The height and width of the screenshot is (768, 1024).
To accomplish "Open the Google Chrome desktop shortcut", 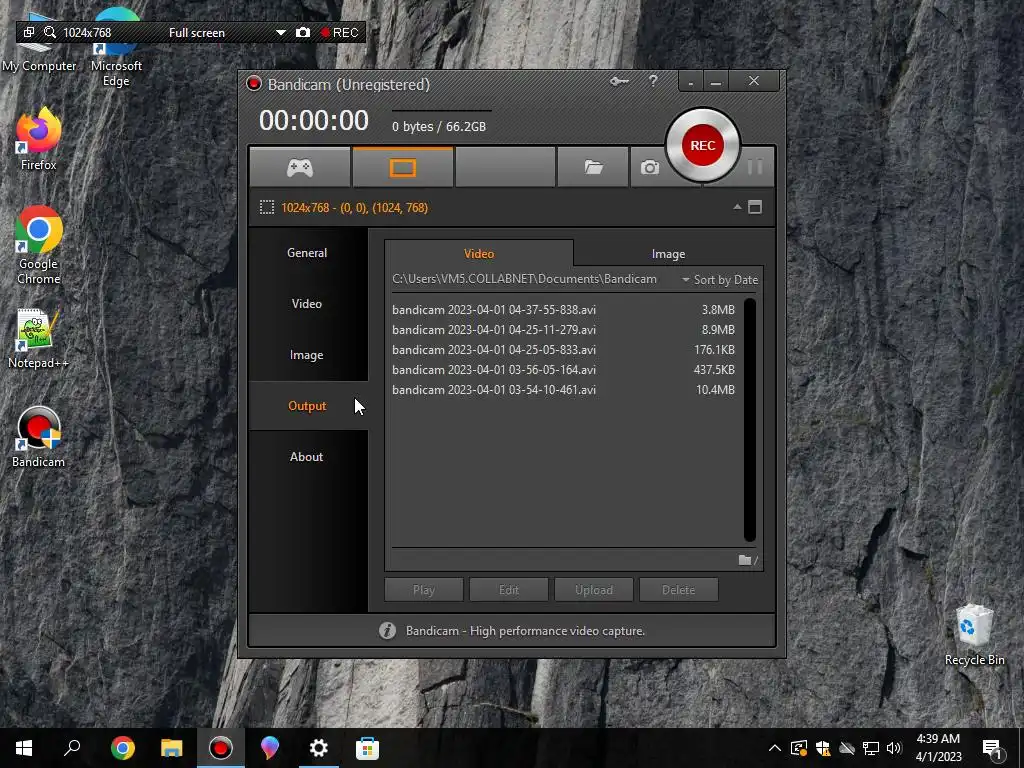I will coord(39,246).
